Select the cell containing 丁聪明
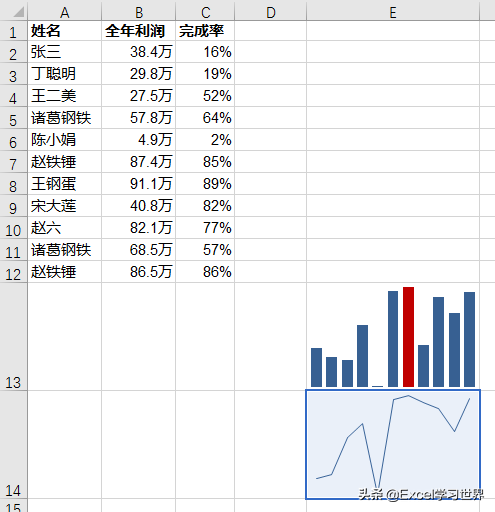The height and width of the screenshot is (512, 495). [65, 74]
